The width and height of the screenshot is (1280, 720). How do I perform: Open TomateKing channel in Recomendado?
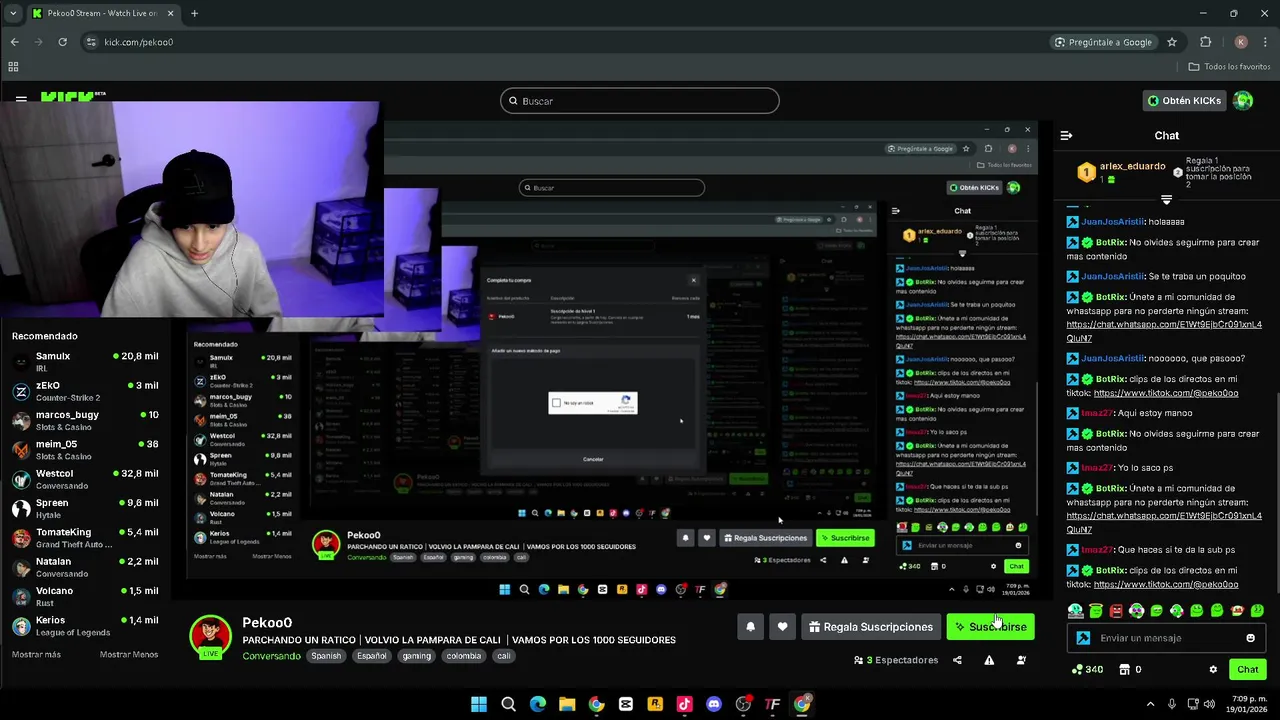coord(85,538)
